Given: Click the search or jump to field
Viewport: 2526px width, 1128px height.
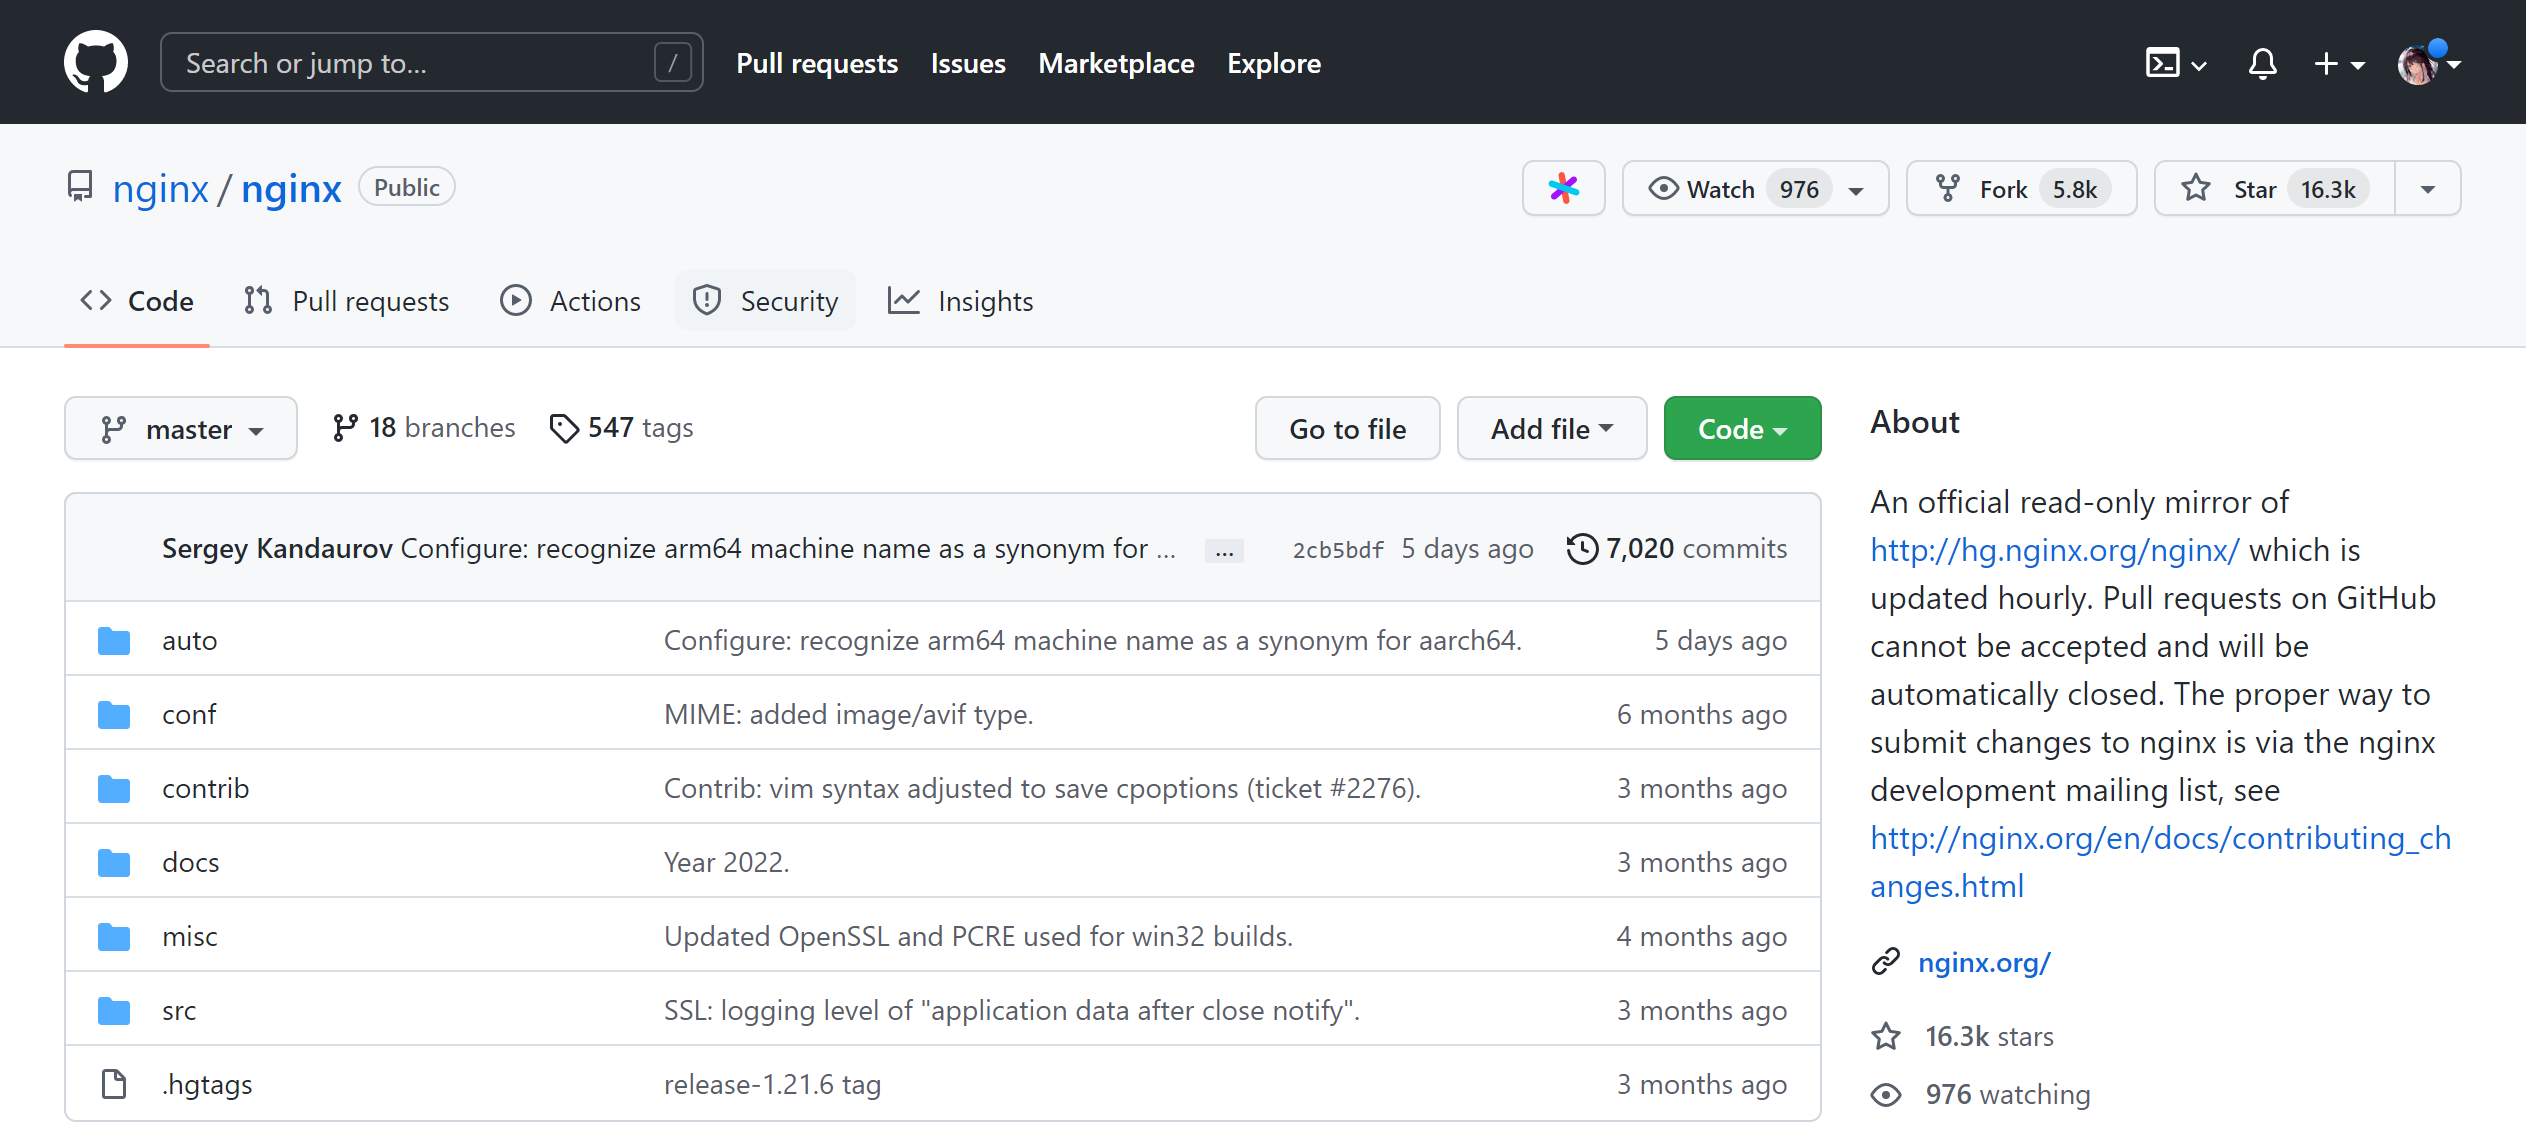Looking at the screenshot, I should pyautogui.click(x=420, y=61).
